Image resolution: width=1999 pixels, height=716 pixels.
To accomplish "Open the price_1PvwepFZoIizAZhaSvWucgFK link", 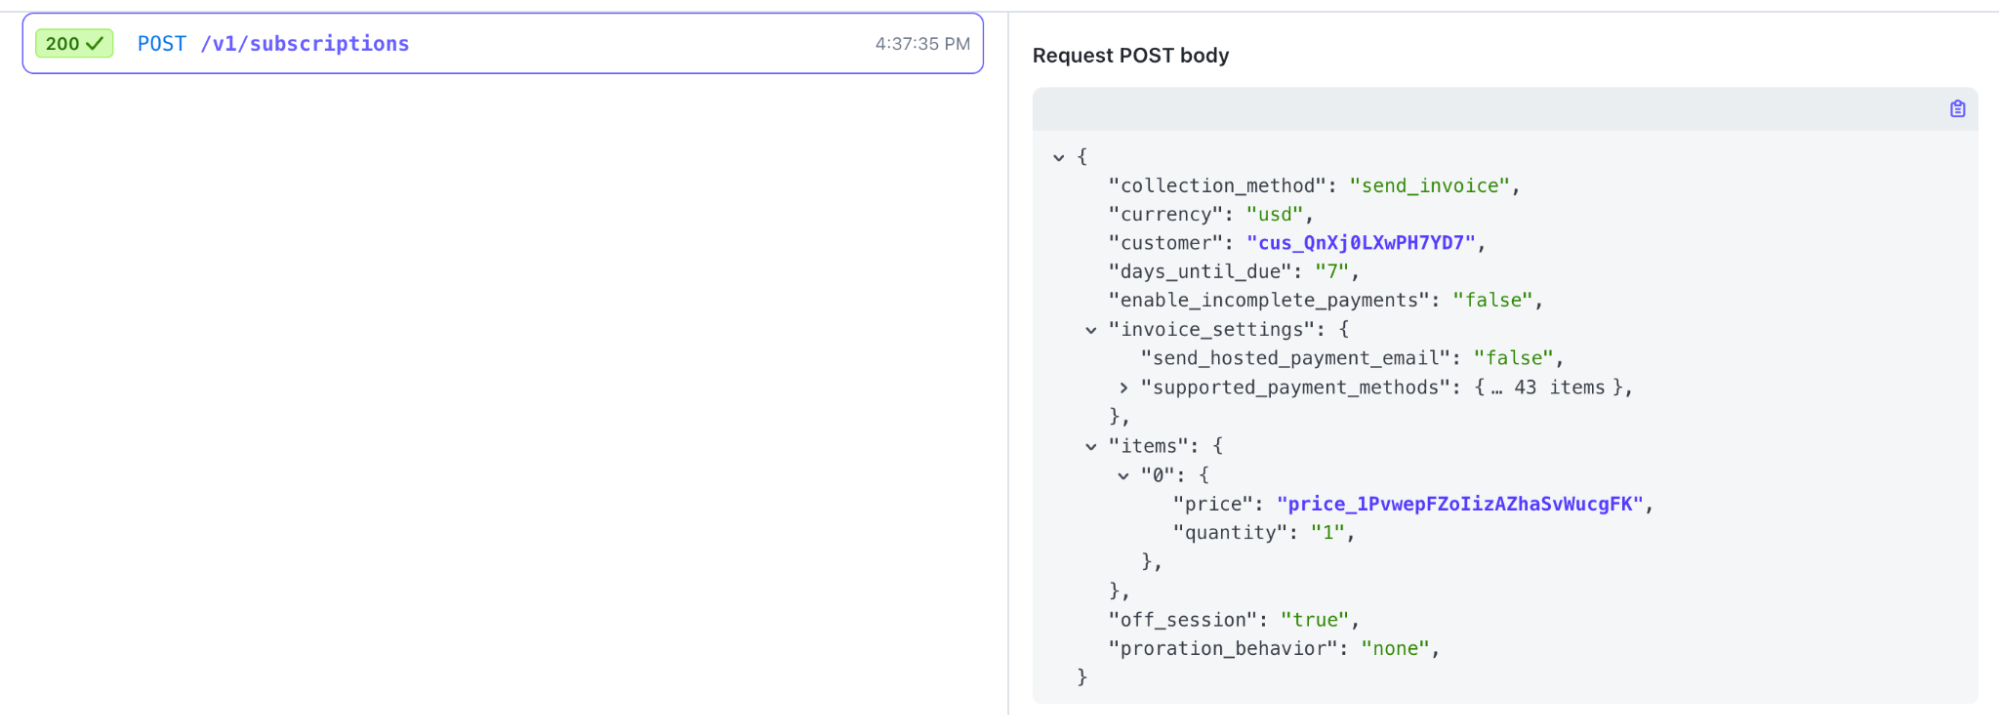I will click(x=1460, y=504).
